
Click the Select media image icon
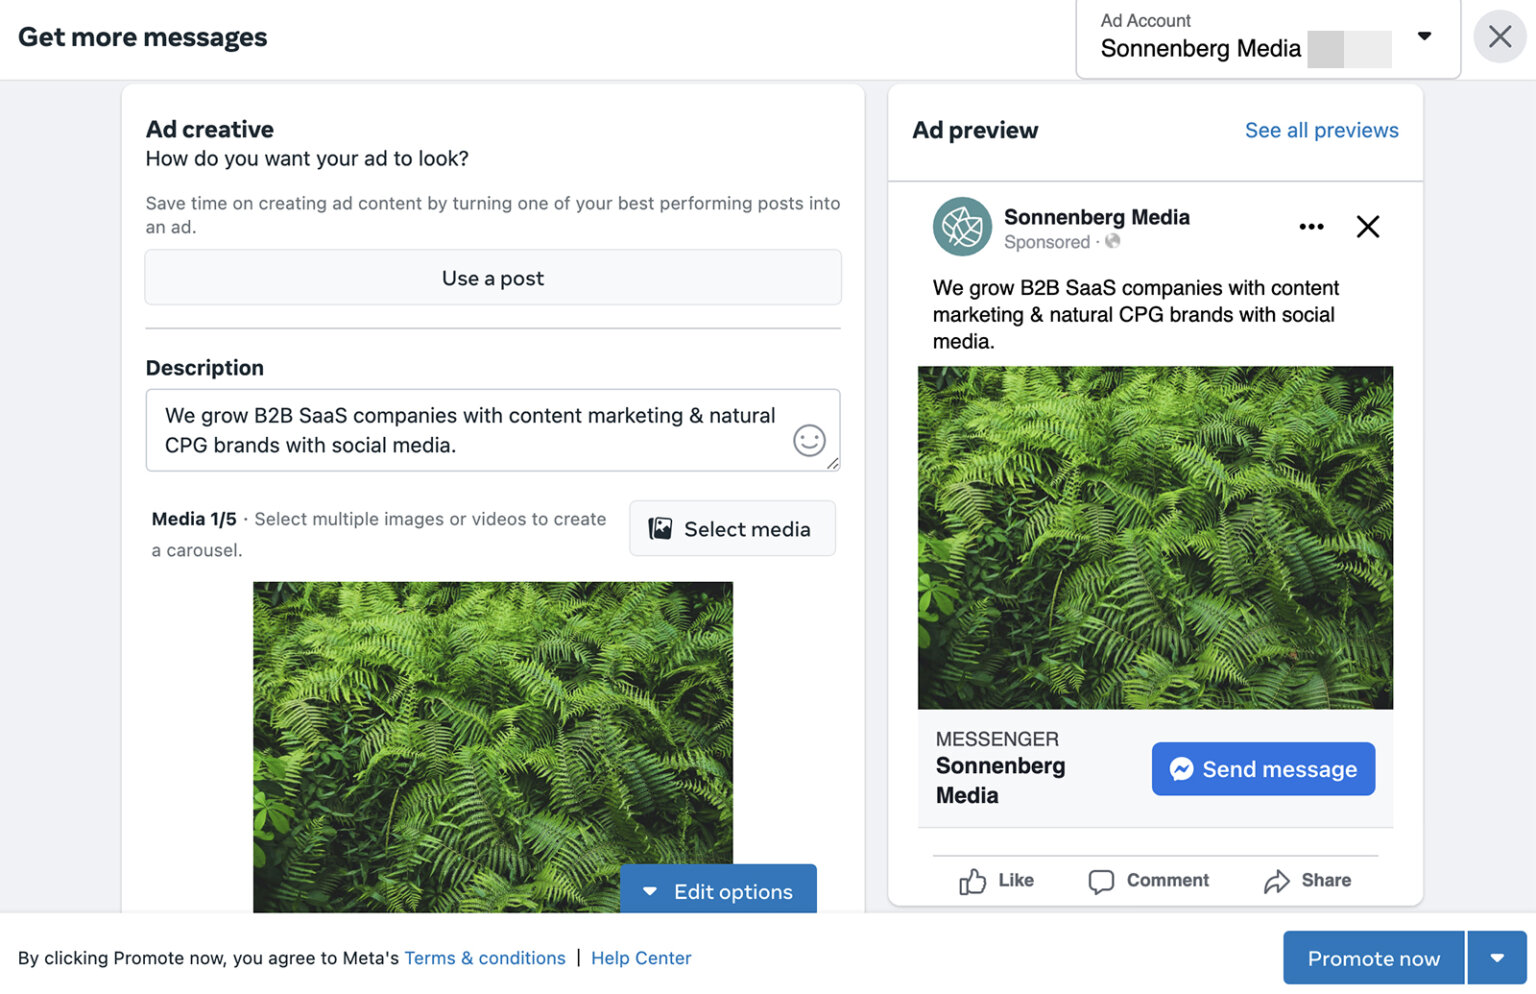pos(661,528)
